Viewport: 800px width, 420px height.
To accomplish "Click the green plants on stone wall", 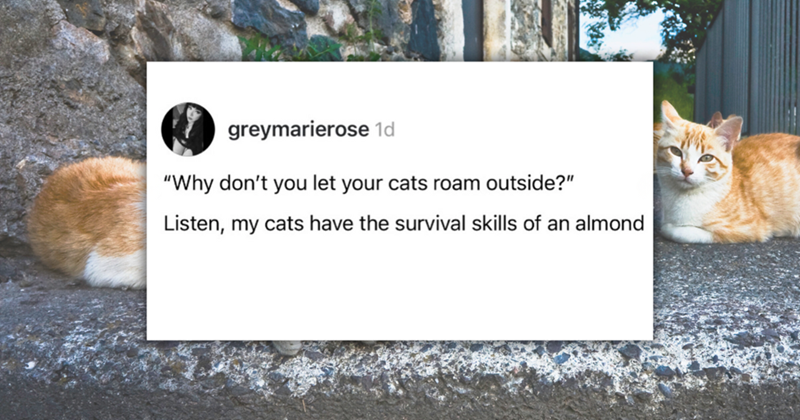I will [291, 48].
